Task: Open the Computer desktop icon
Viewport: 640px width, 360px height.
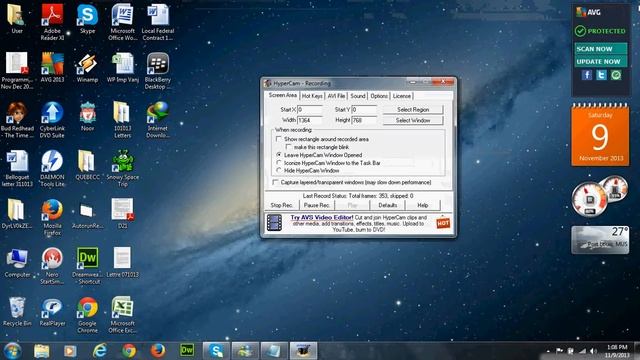Action: tap(17, 262)
